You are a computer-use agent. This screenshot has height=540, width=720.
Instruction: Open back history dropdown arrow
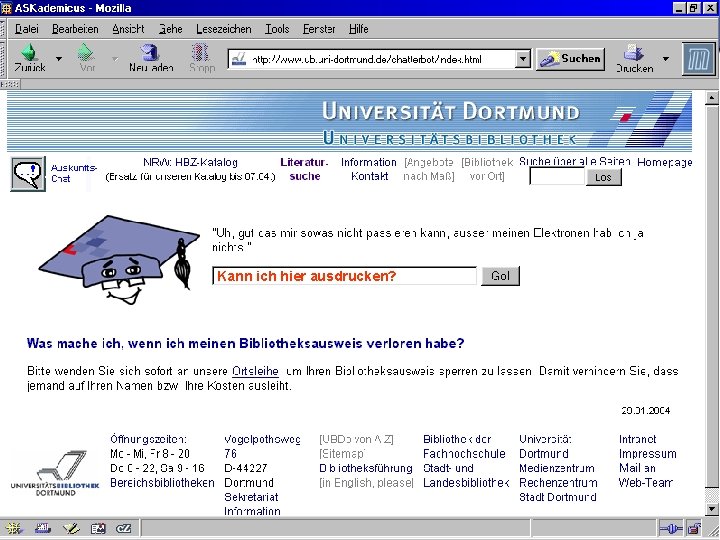[59, 59]
